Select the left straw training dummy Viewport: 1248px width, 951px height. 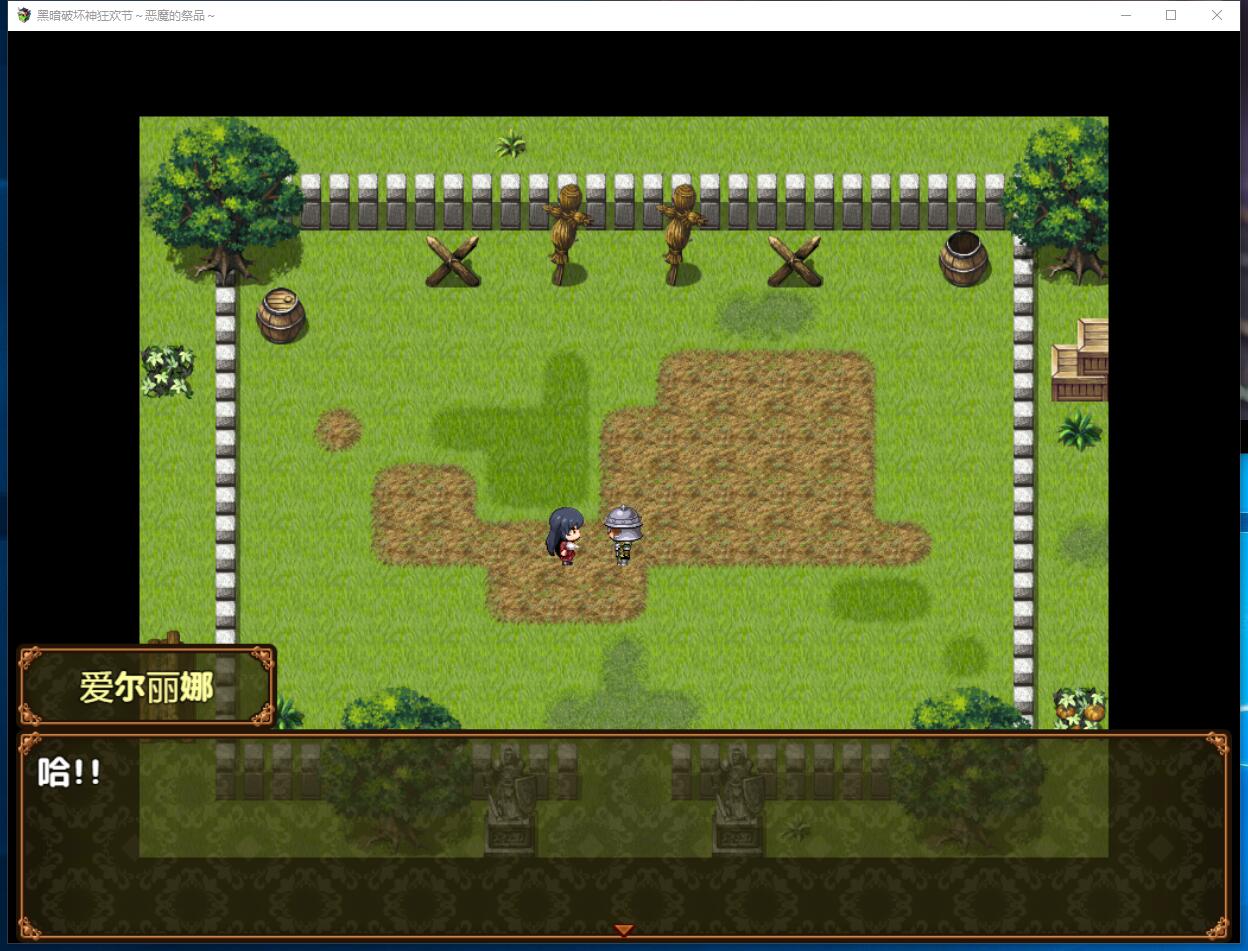coord(567,233)
